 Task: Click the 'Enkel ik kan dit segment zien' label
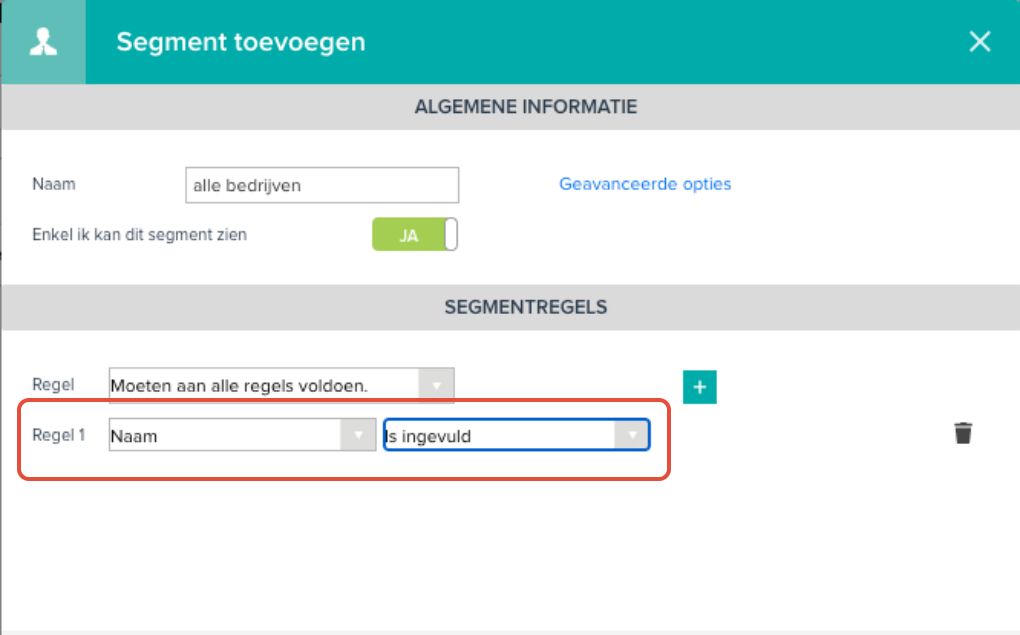tap(139, 235)
